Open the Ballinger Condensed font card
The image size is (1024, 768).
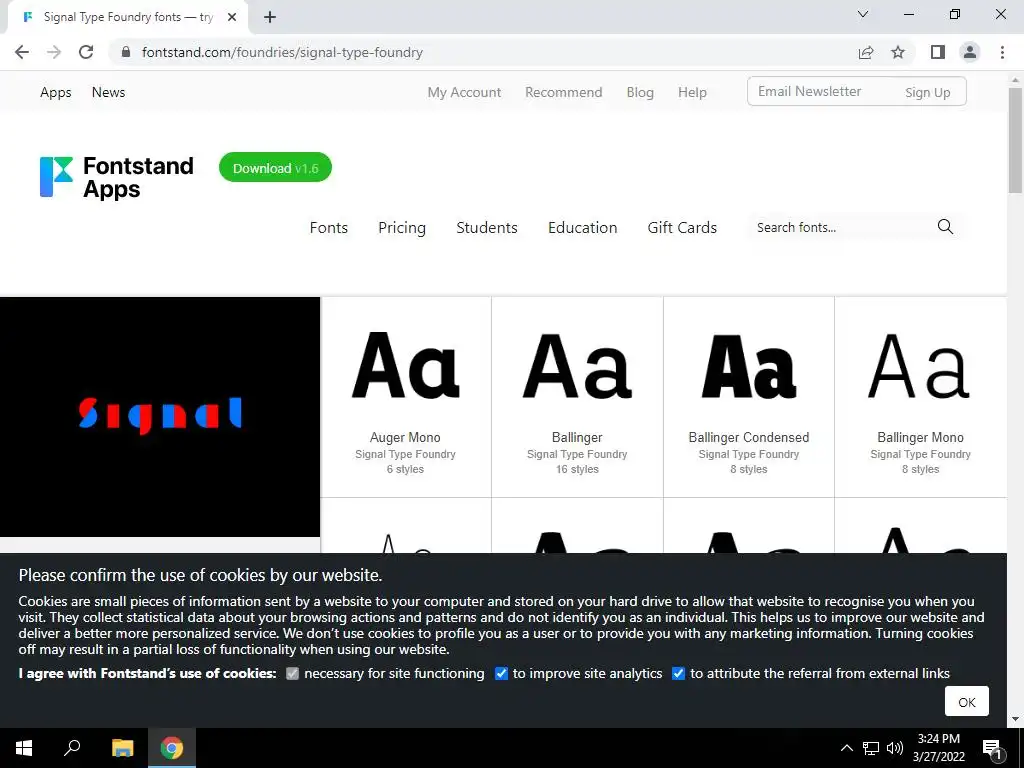pos(748,397)
